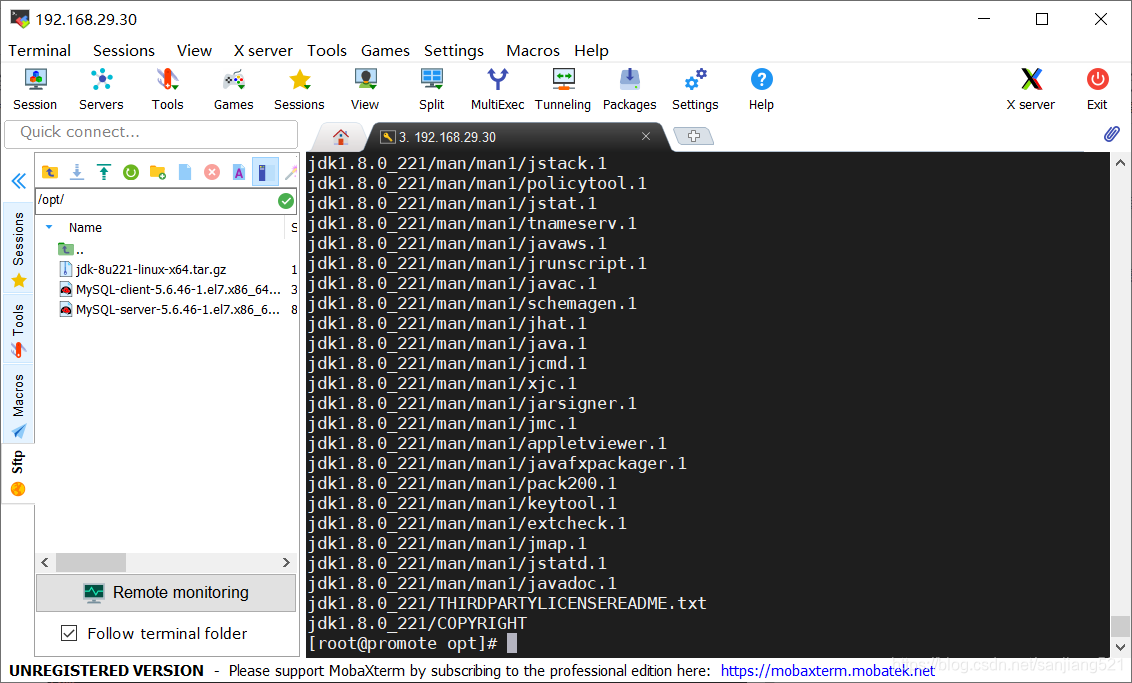Open the Terminal menu
The width and height of the screenshot is (1132, 683).
click(40, 51)
